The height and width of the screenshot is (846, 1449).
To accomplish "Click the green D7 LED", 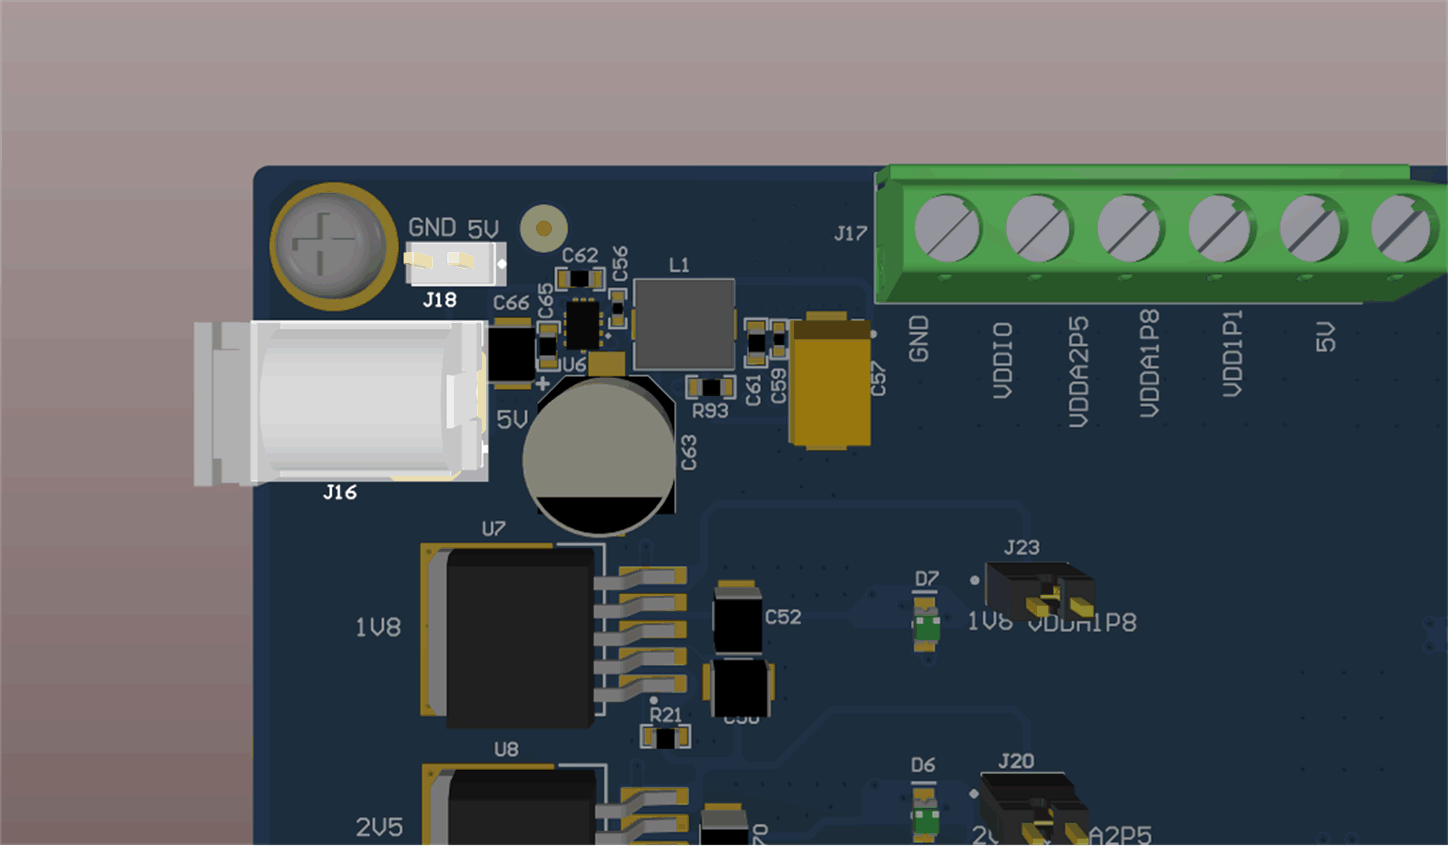I will (x=927, y=626).
